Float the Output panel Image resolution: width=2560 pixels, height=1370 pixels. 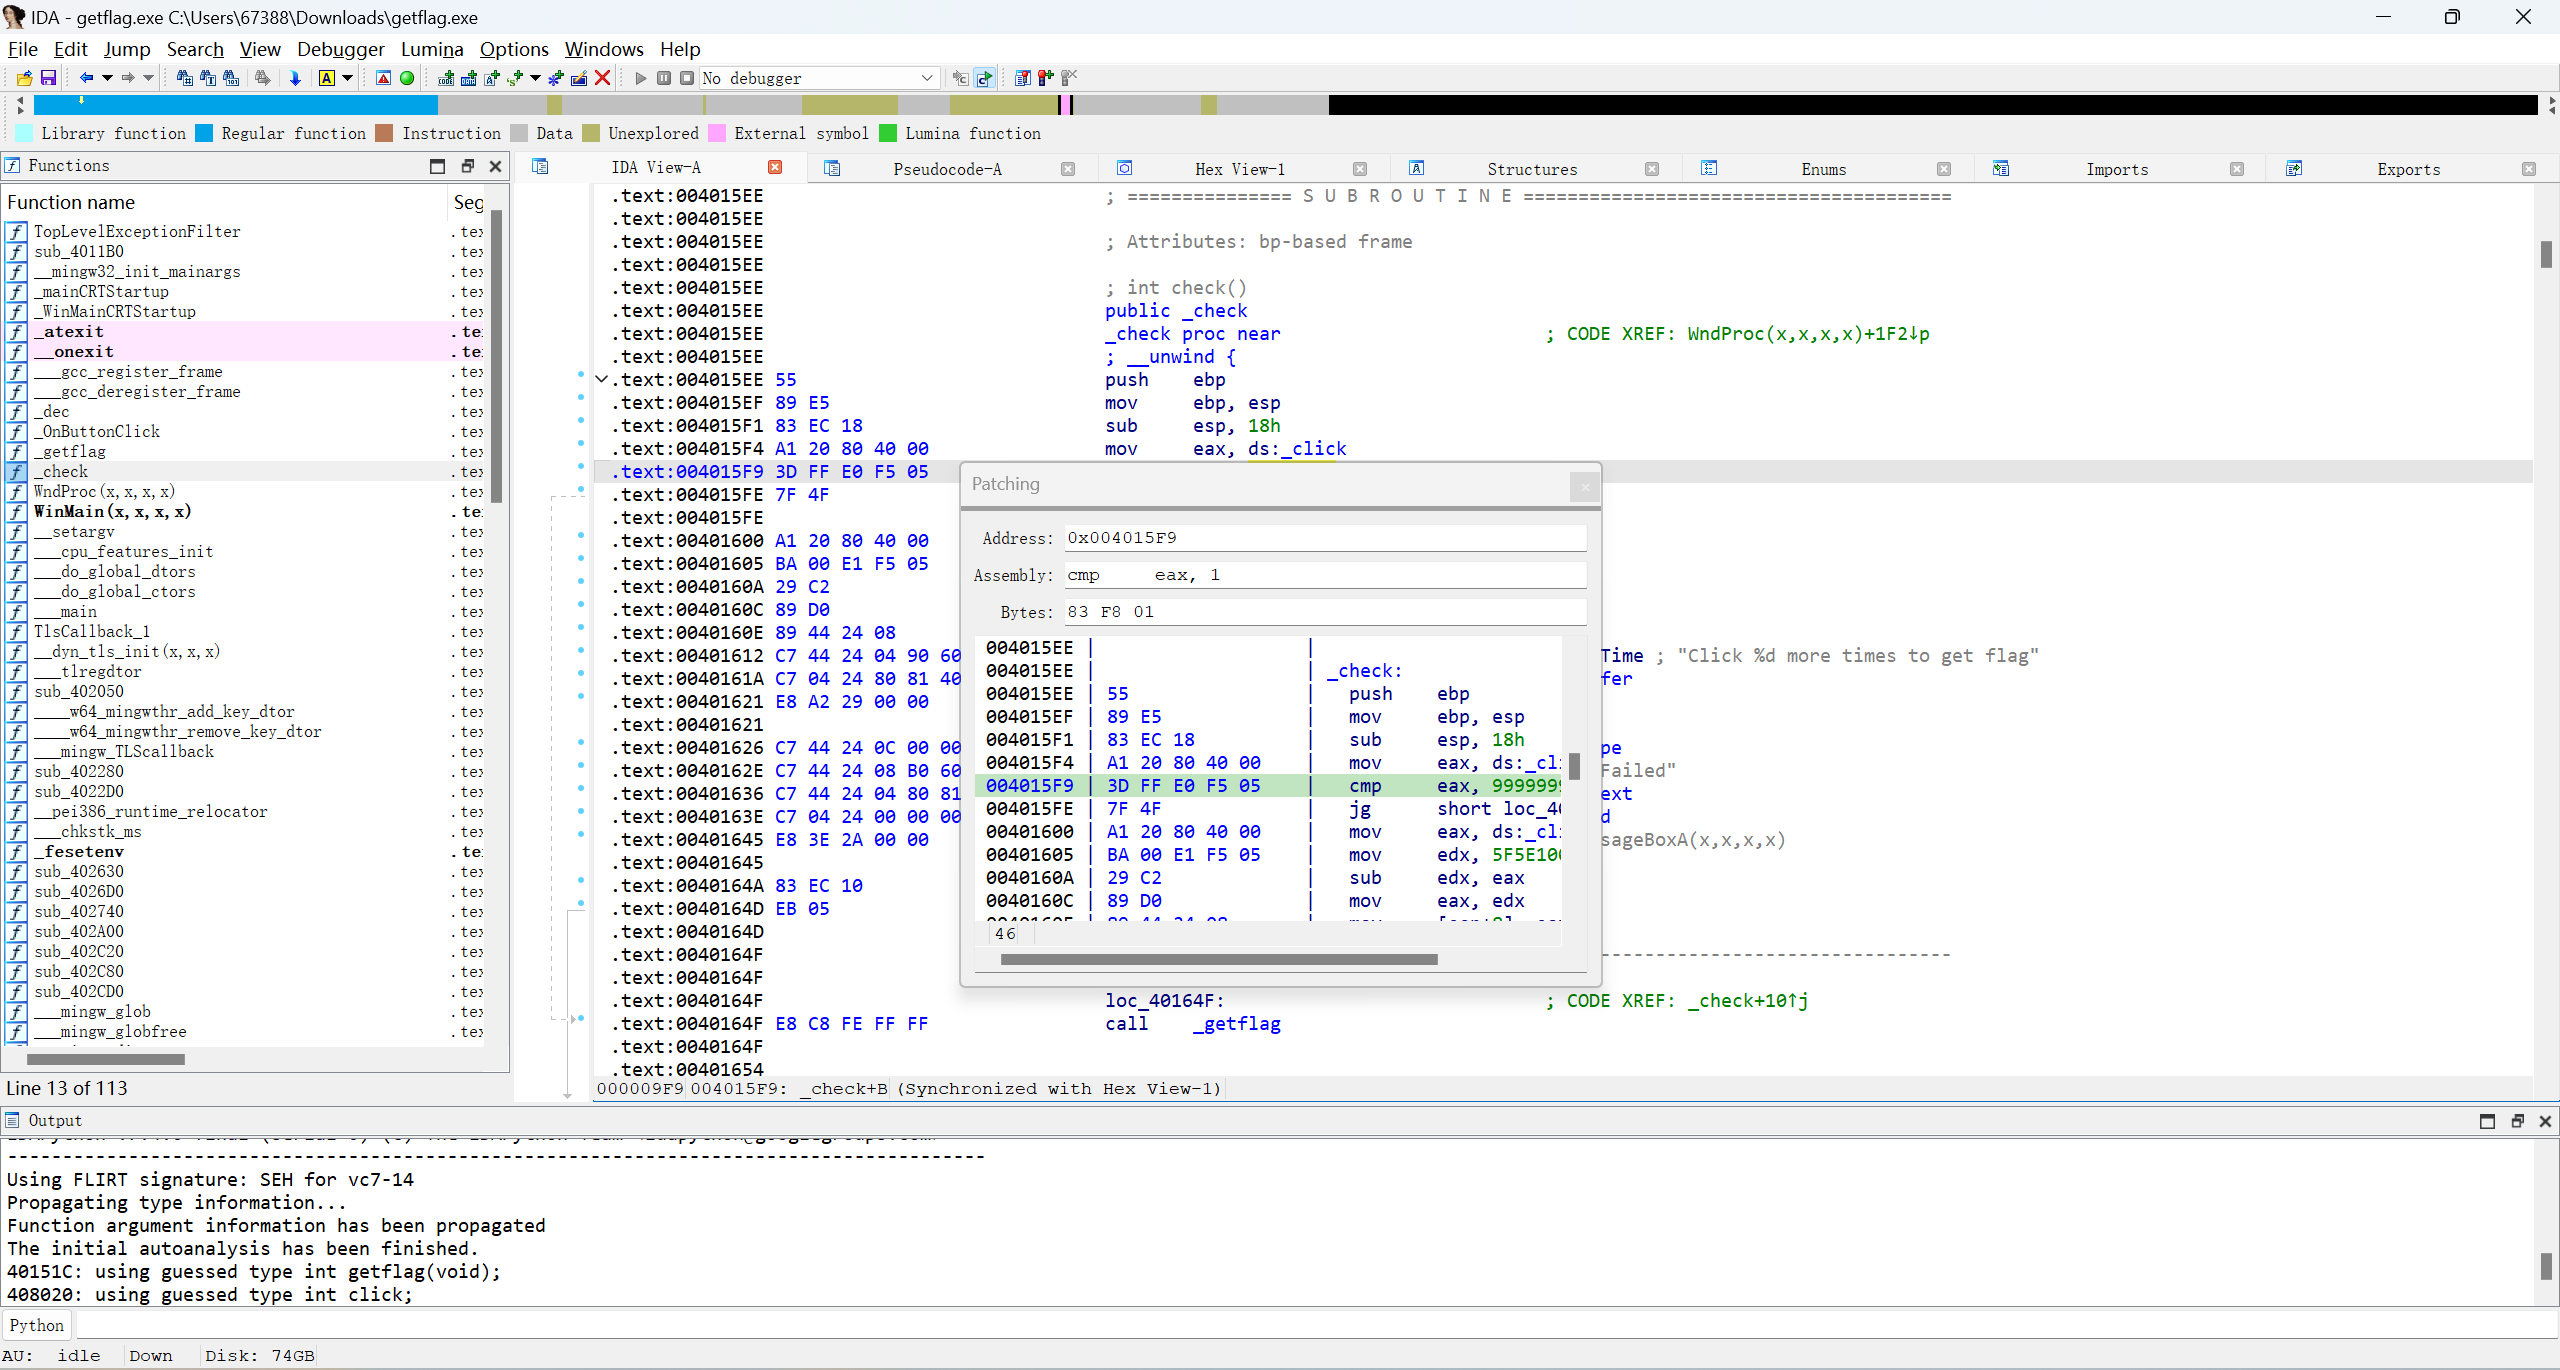click(2517, 1121)
